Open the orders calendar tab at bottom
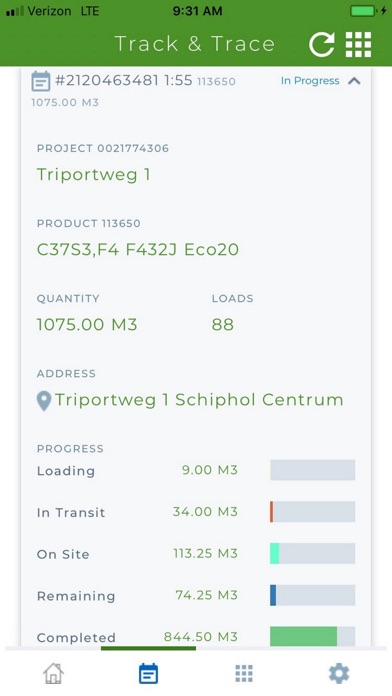This screenshot has height=696, width=392. [x=148, y=674]
